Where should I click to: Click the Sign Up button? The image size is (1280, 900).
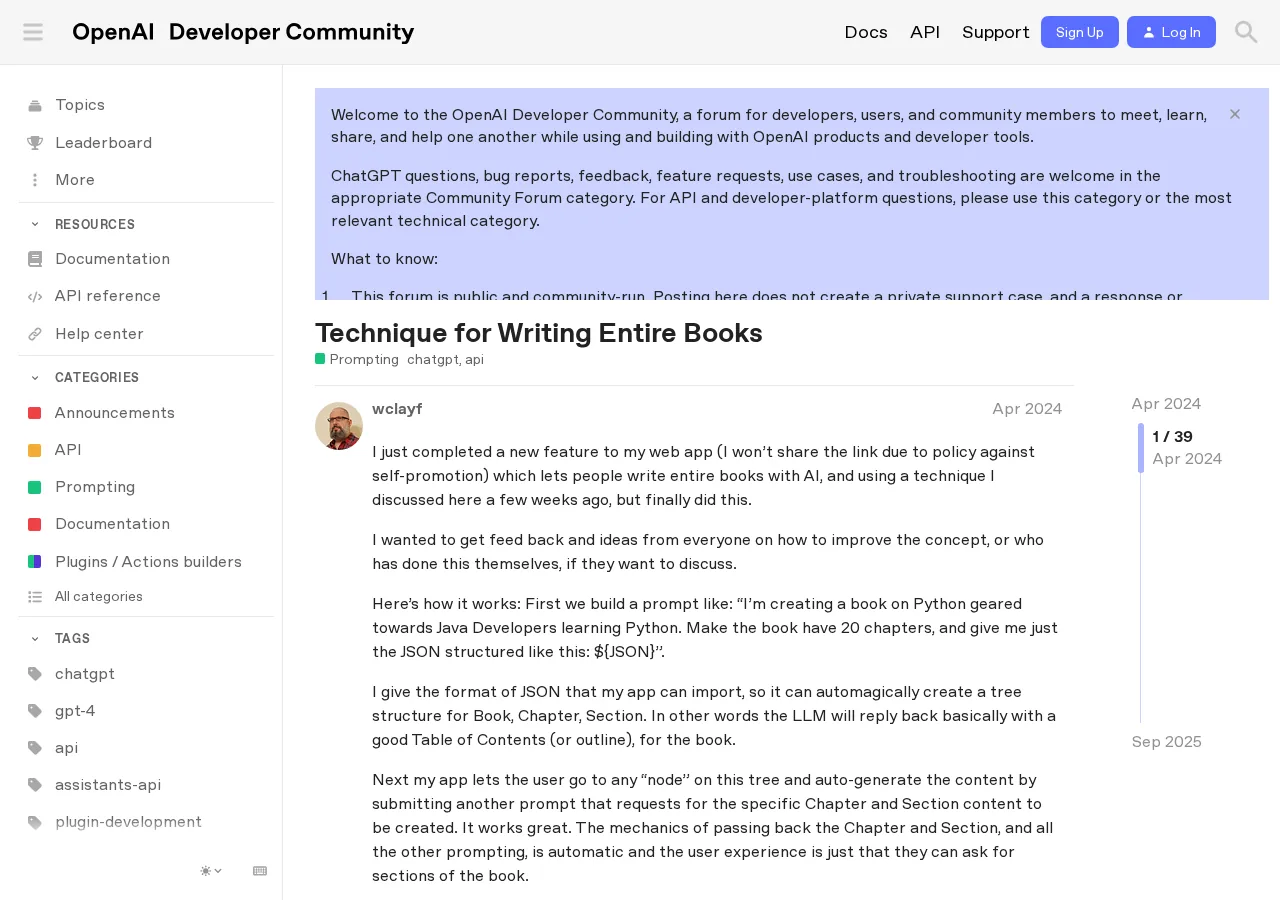(x=1080, y=32)
